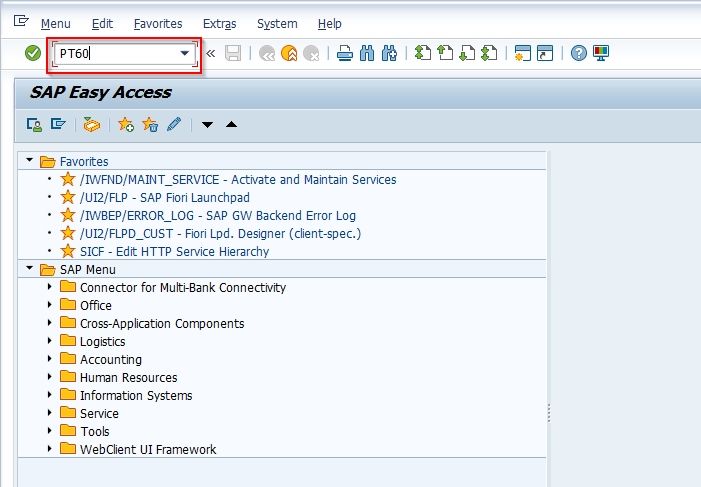Select the Logistics tree label
This screenshot has width=701, height=487.
click(x=102, y=342)
